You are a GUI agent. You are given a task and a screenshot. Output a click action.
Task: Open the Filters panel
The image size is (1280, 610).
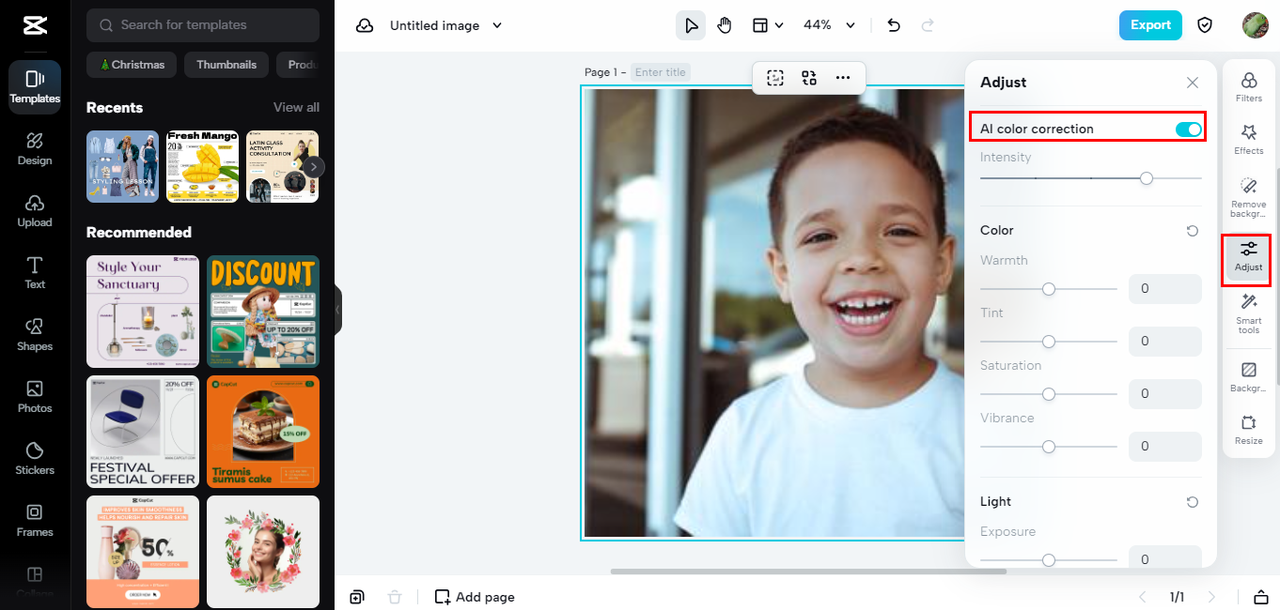click(1249, 87)
